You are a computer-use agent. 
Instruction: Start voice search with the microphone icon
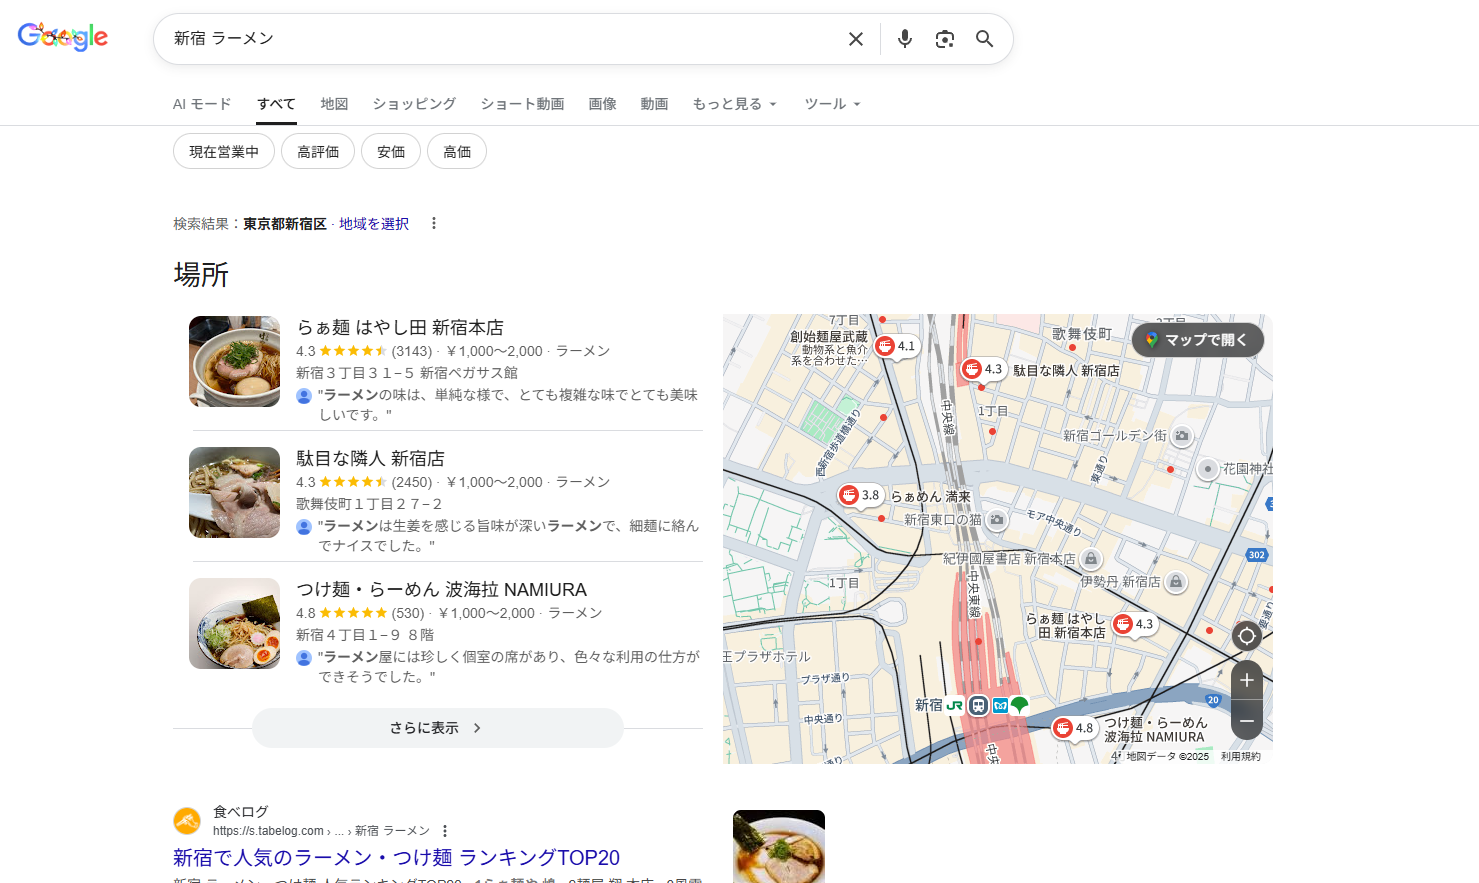point(904,39)
